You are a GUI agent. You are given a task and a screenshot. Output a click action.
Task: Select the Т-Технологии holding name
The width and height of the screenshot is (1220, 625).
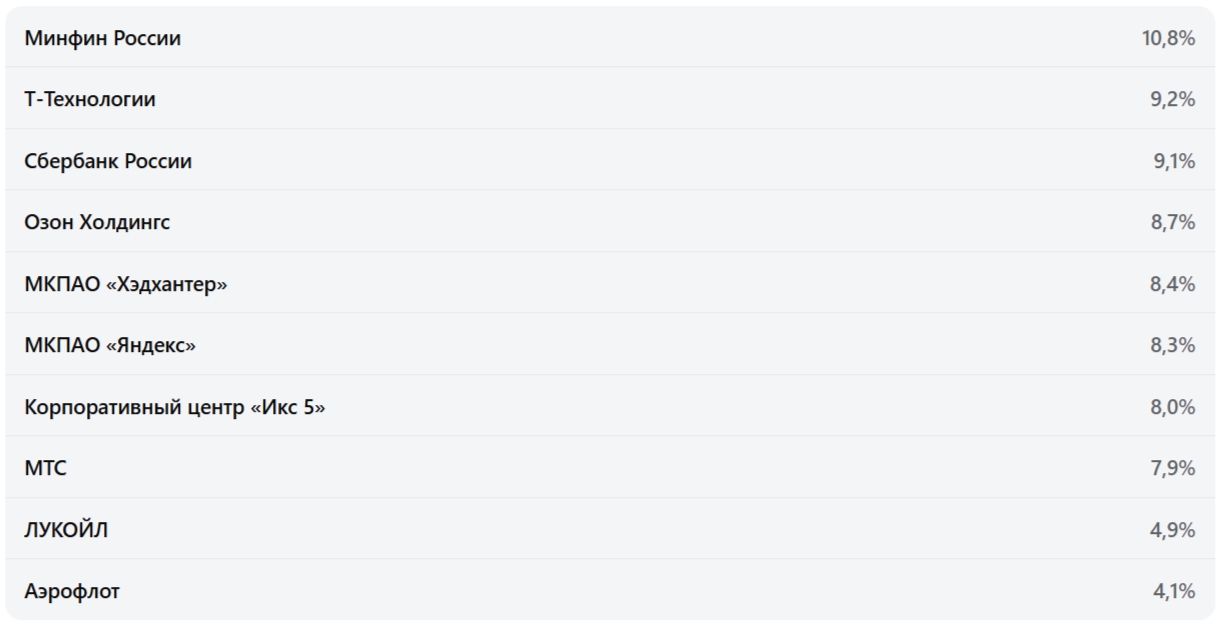tap(90, 100)
